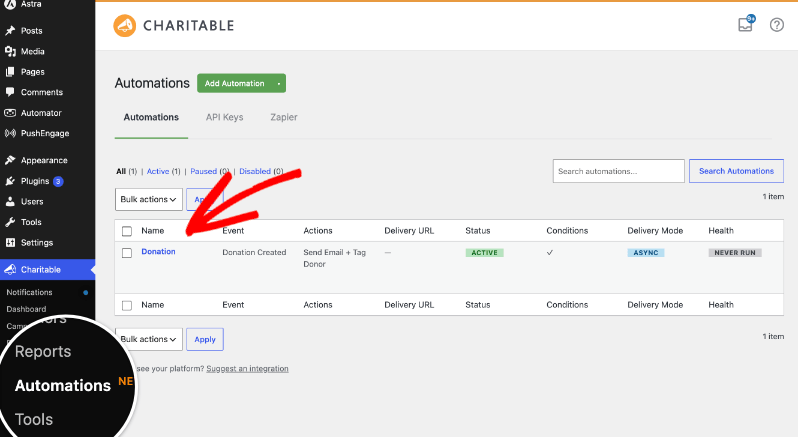The image size is (798, 437).
Task: Click the Health column header
Action: click(721, 231)
